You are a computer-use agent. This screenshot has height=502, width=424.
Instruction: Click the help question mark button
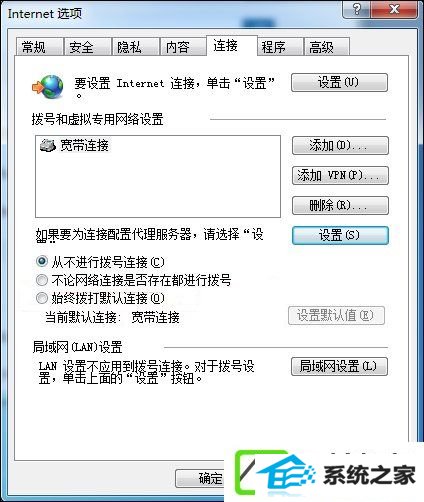[x=356, y=9]
